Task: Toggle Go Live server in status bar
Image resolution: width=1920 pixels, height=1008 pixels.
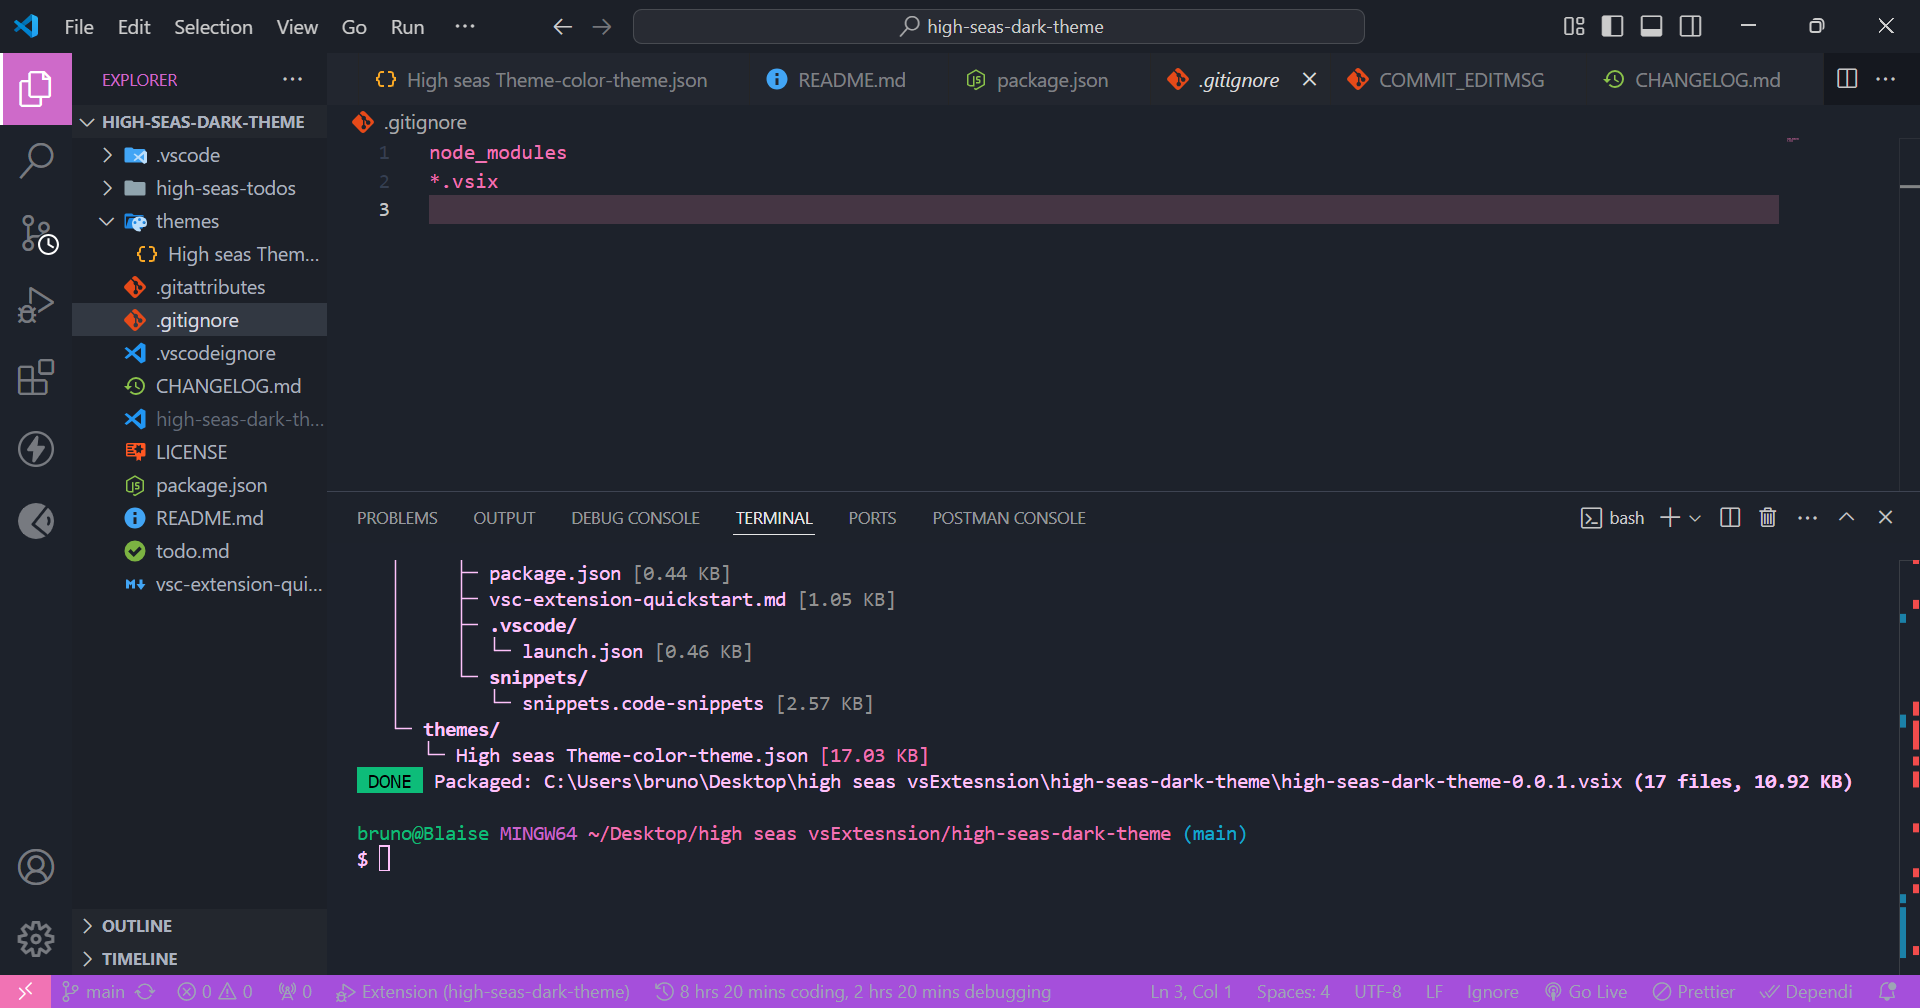Action: click(1586, 992)
